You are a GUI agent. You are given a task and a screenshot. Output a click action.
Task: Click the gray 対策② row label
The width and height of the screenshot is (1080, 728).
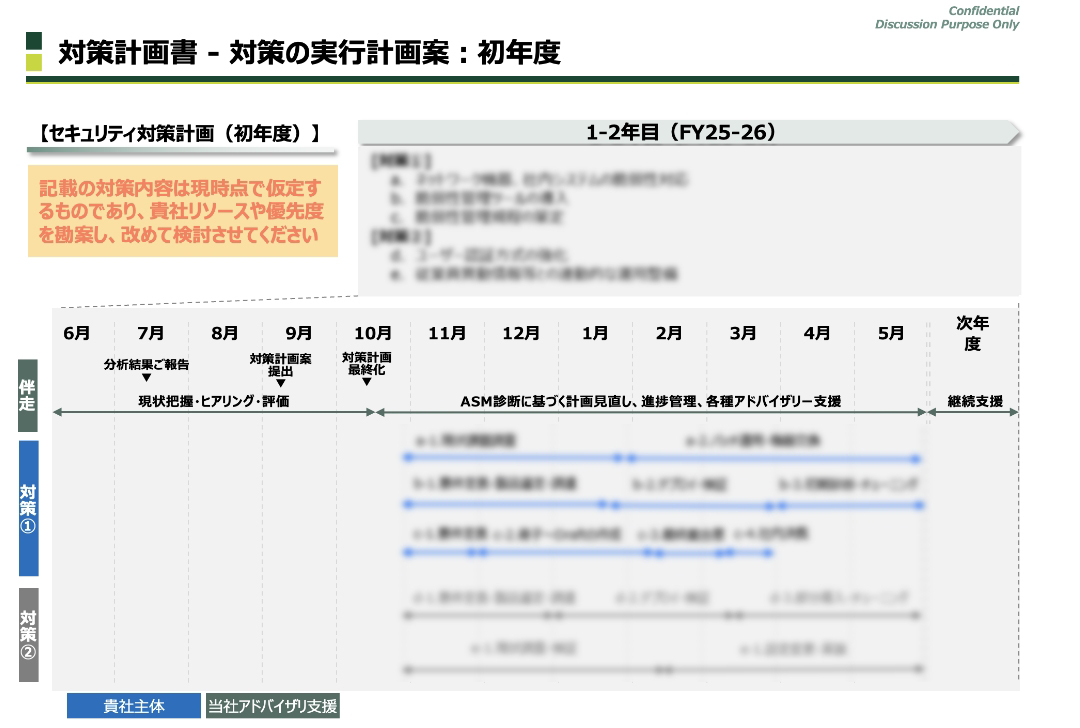point(28,634)
